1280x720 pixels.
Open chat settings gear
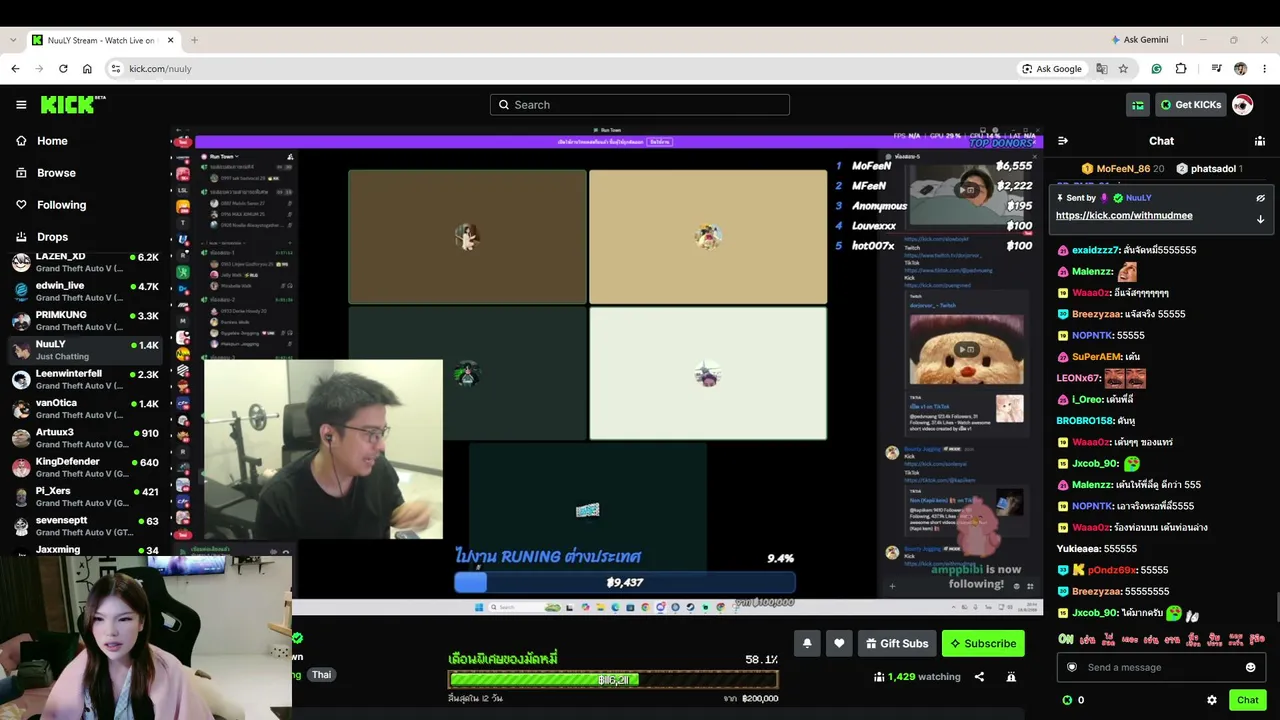(1212, 700)
